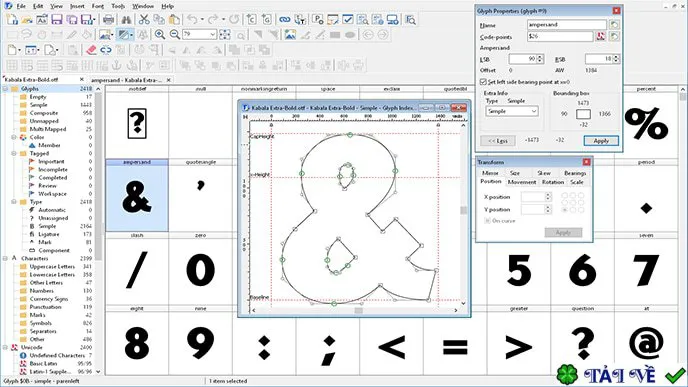The image size is (688, 387).
Task: Open the Font menu
Action: (x=98, y=6)
